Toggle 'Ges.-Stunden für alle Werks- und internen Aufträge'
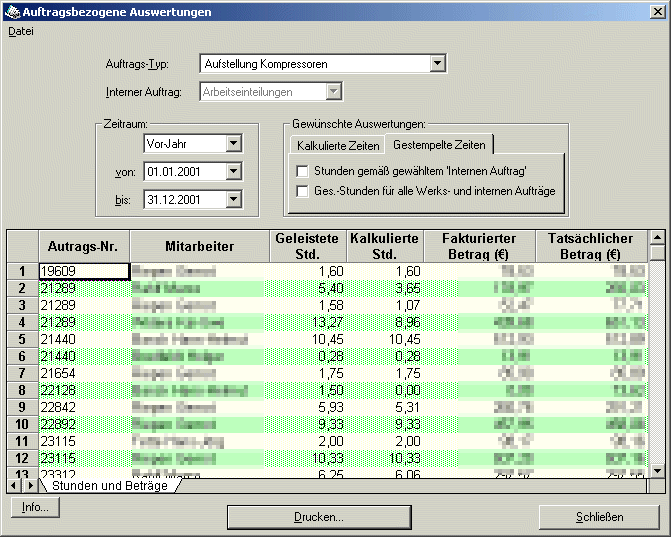This screenshot has height=537, width=671. [x=303, y=191]
